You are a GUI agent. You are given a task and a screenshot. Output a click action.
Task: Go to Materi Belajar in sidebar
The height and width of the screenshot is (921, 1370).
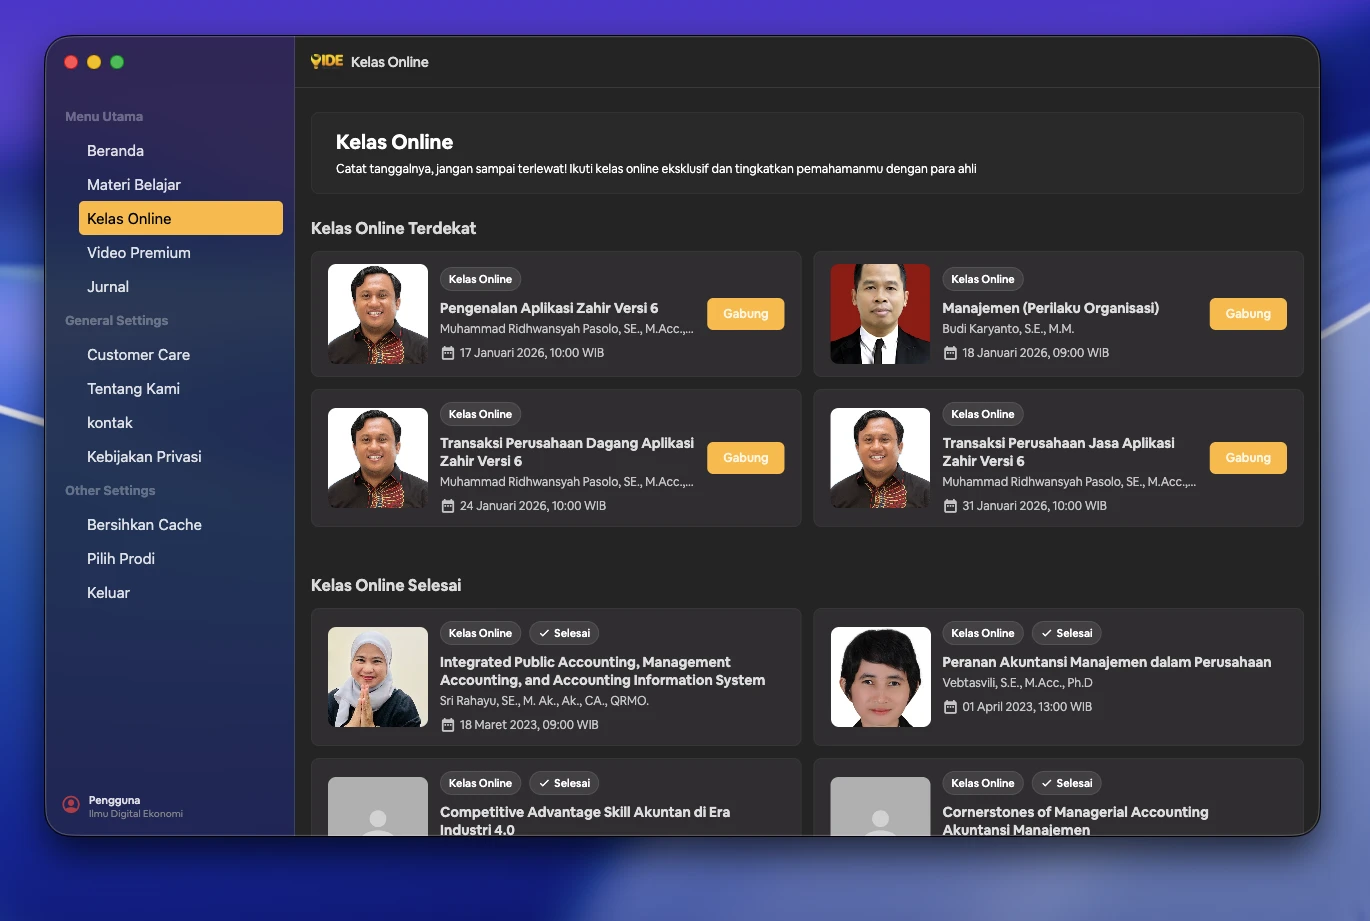(134, 185)
